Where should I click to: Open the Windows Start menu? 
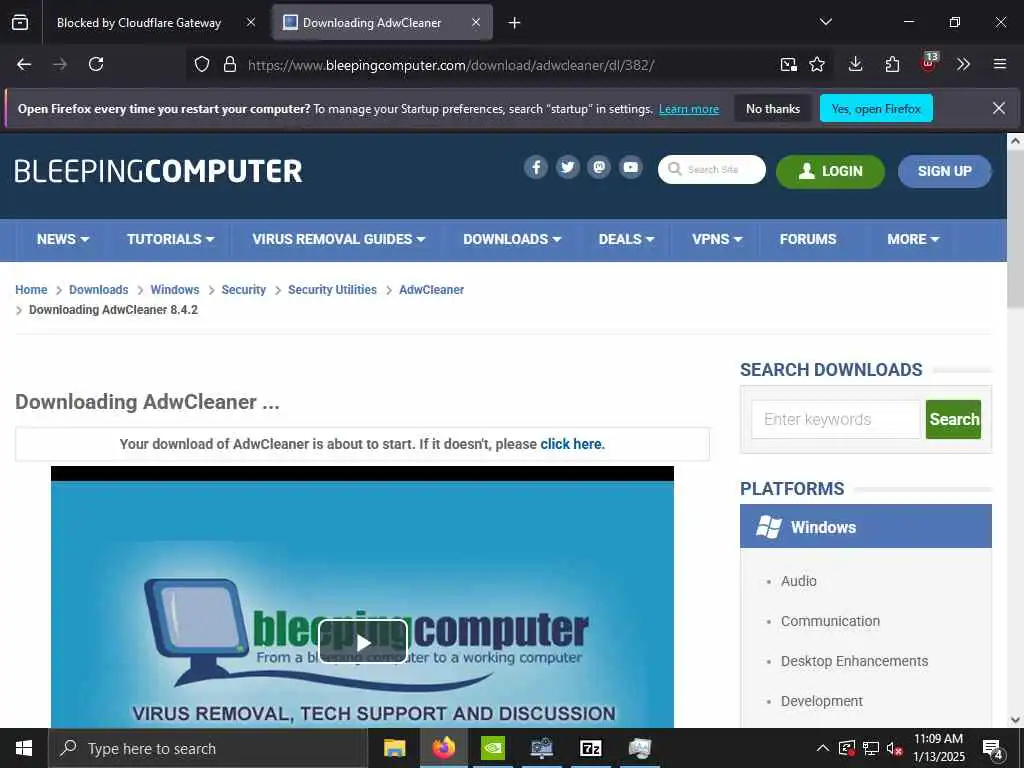point(24,748)
